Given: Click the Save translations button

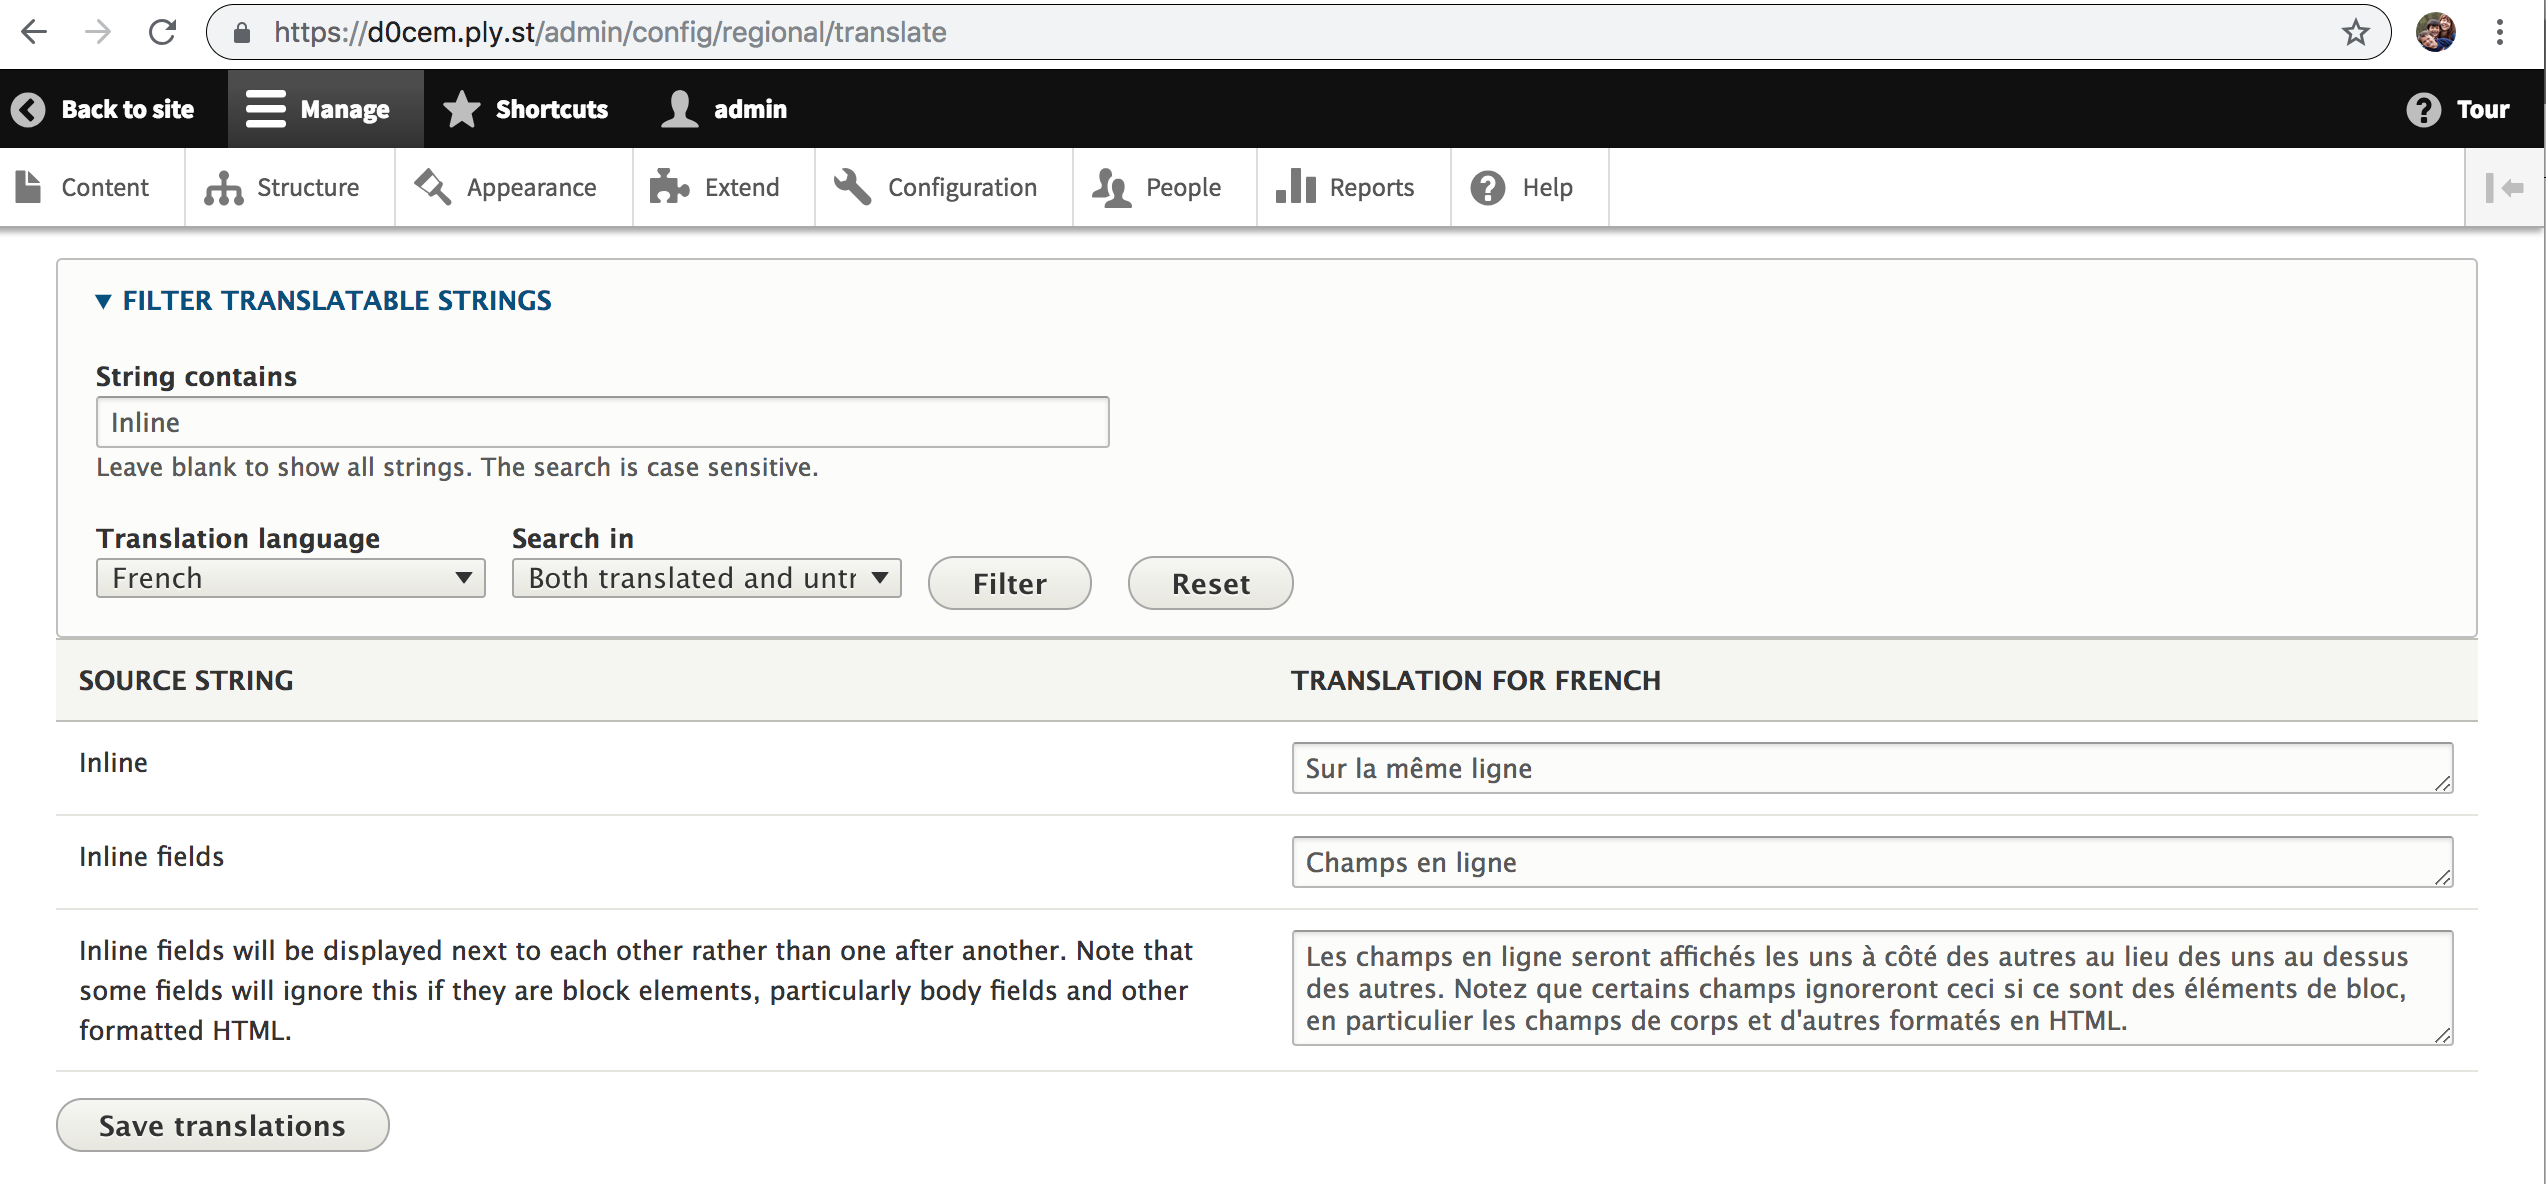Looking at the screenshot, I should (221, 1124).
